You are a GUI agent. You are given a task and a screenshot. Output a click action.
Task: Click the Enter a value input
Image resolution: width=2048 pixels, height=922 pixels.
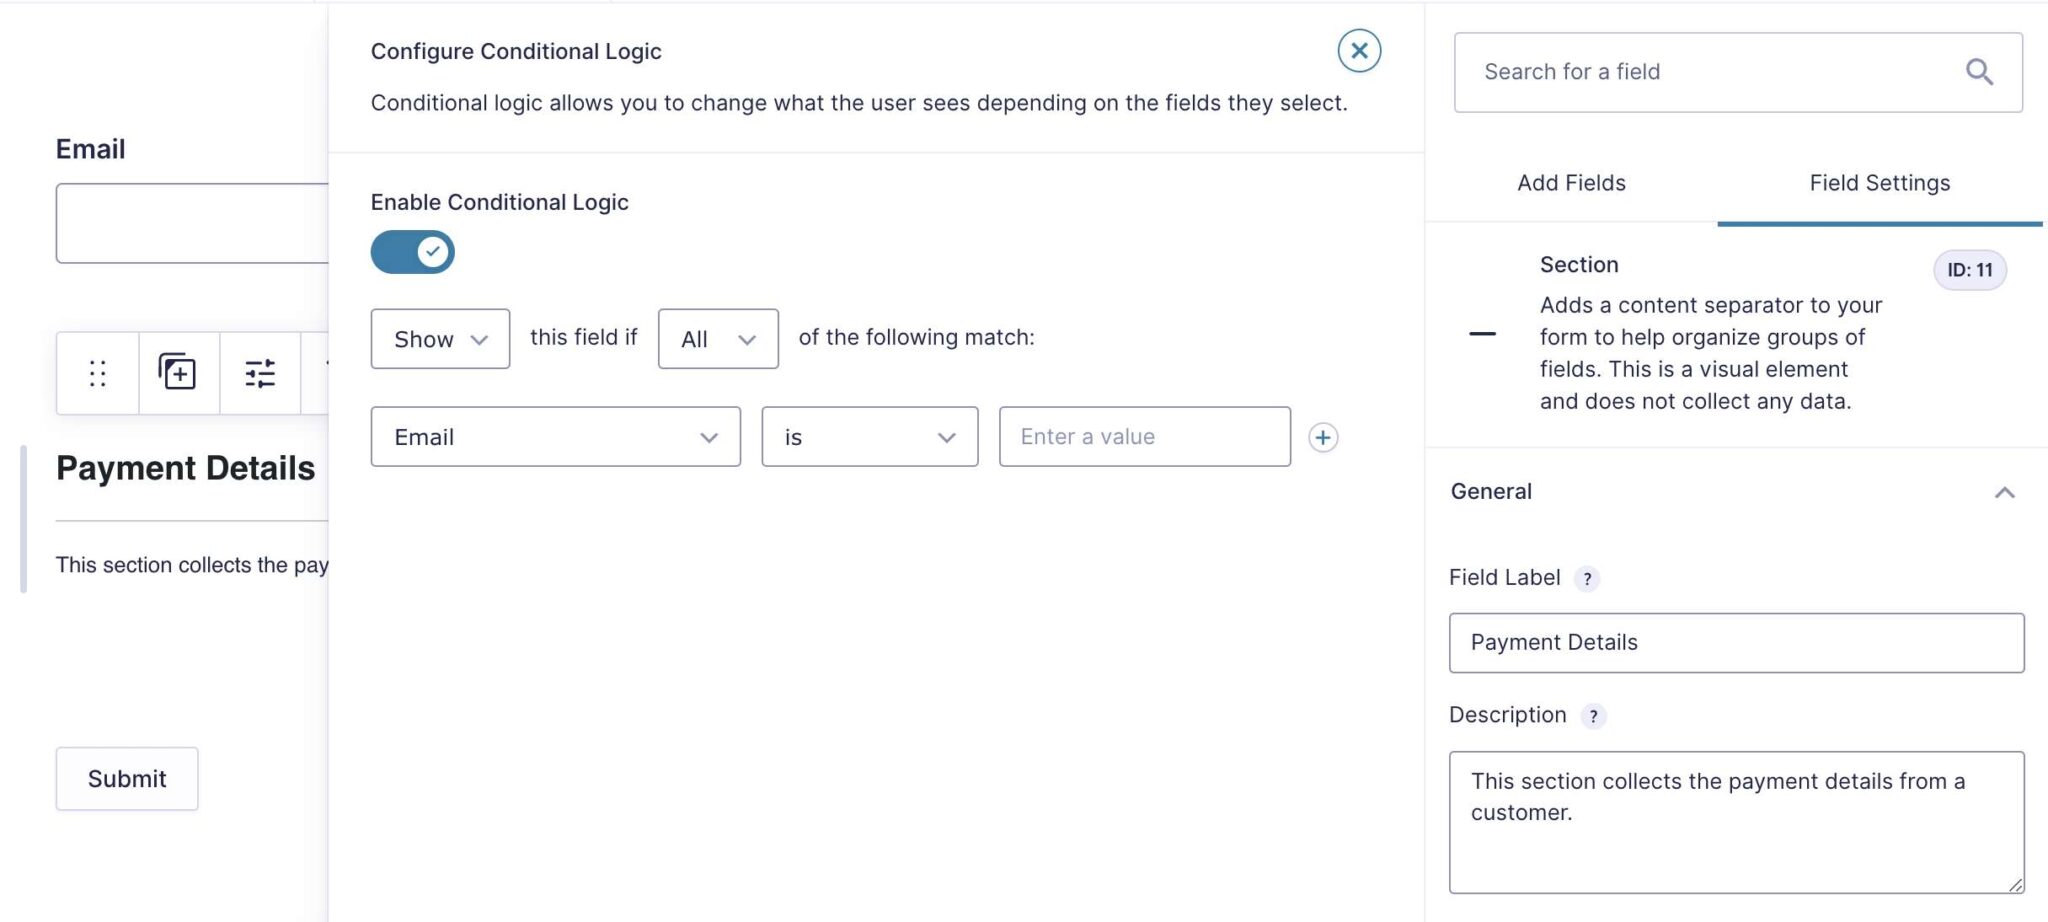coord(1144,437)
